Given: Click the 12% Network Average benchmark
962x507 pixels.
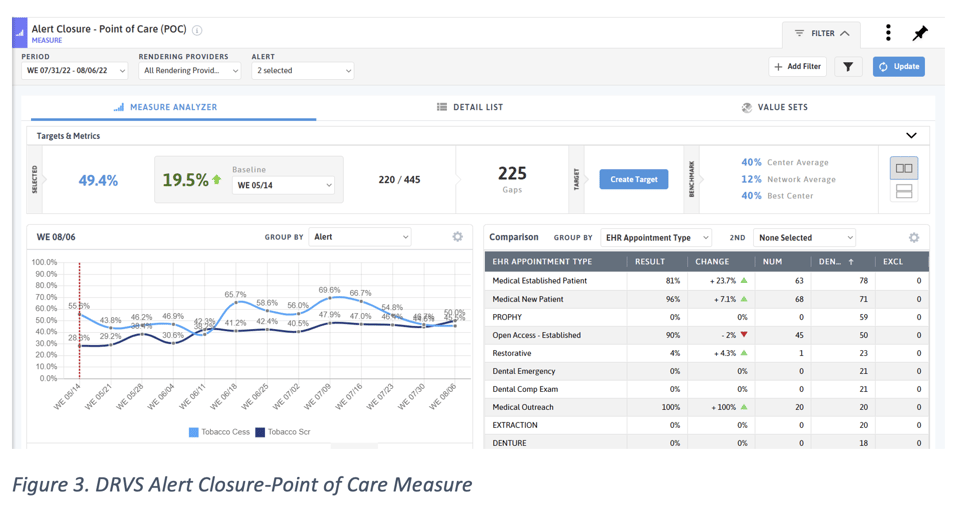Looking at the screenshot, I should point(788,179).
